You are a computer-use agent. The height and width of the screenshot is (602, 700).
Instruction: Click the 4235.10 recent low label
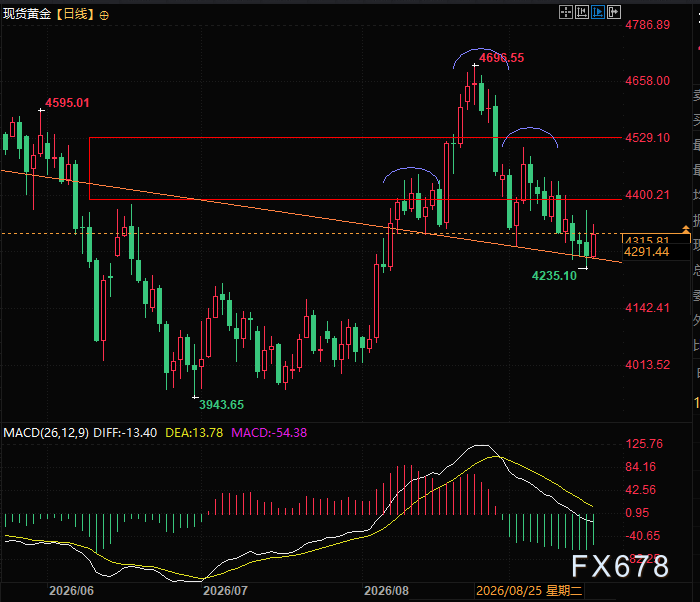554,276
